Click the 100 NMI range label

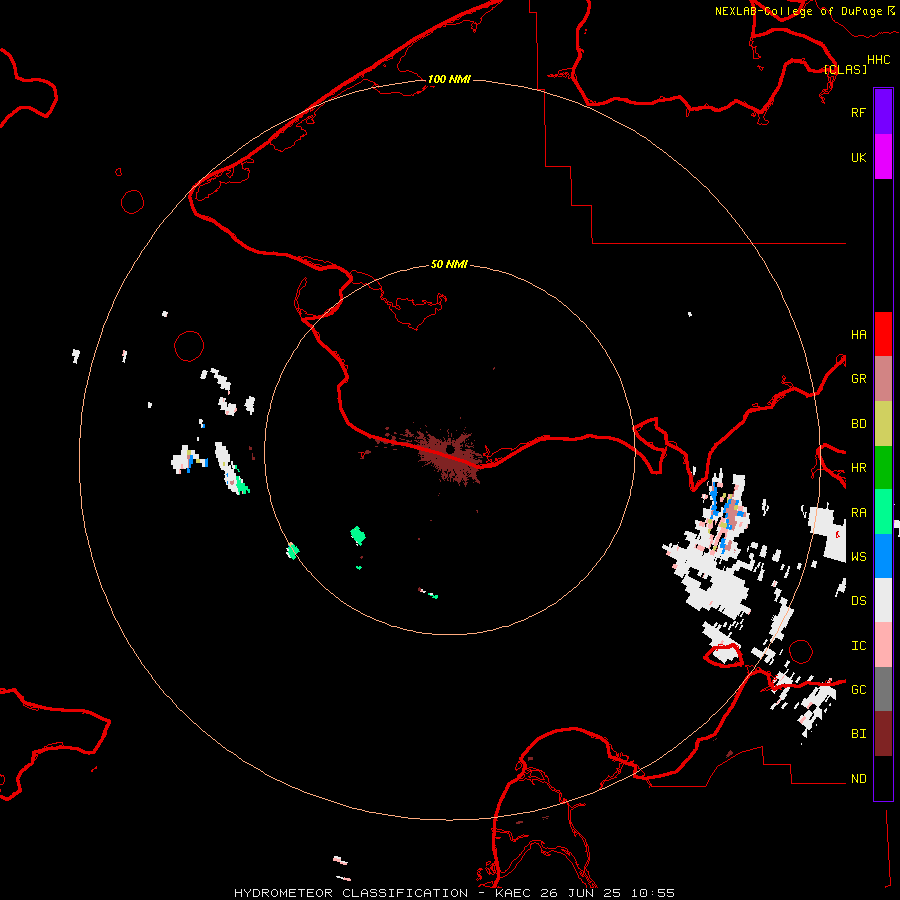[x=449, y=79]
